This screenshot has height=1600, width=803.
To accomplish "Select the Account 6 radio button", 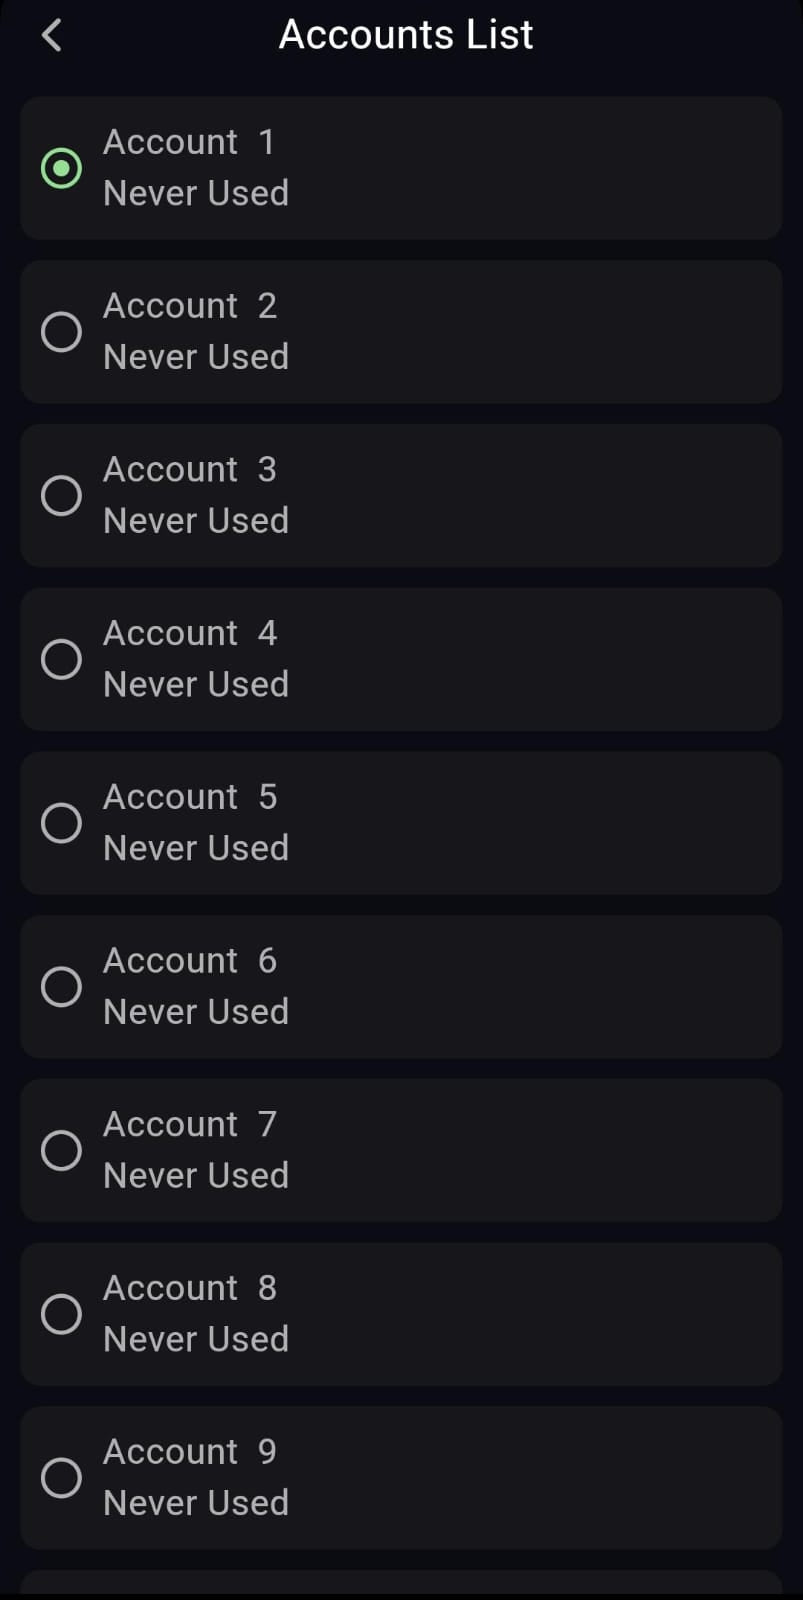I will pyautogui.click(x=61, y=987).
